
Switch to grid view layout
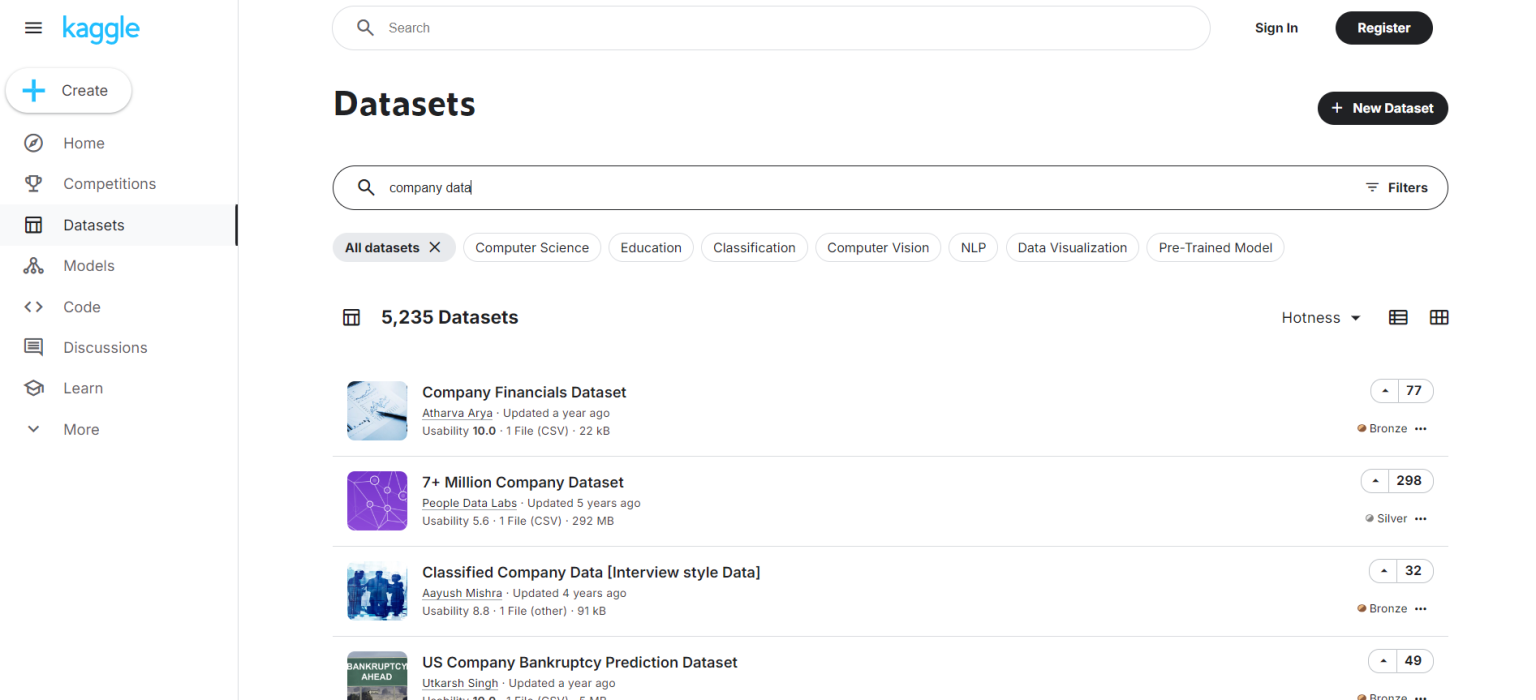[x=1439, y=317]
